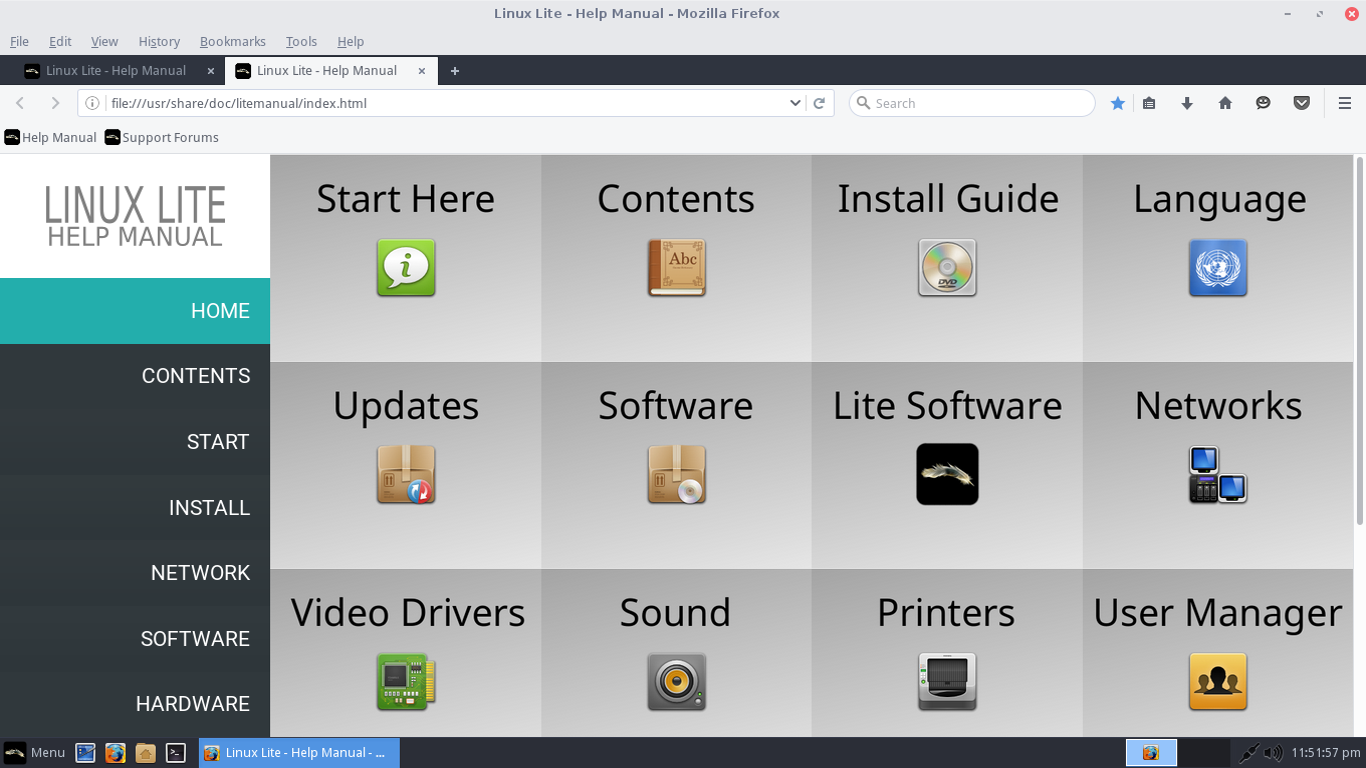Open the Linux Lite Menu button
Image resolution: width=1366 pixels, height=768 pixels.
click(35, 752)
